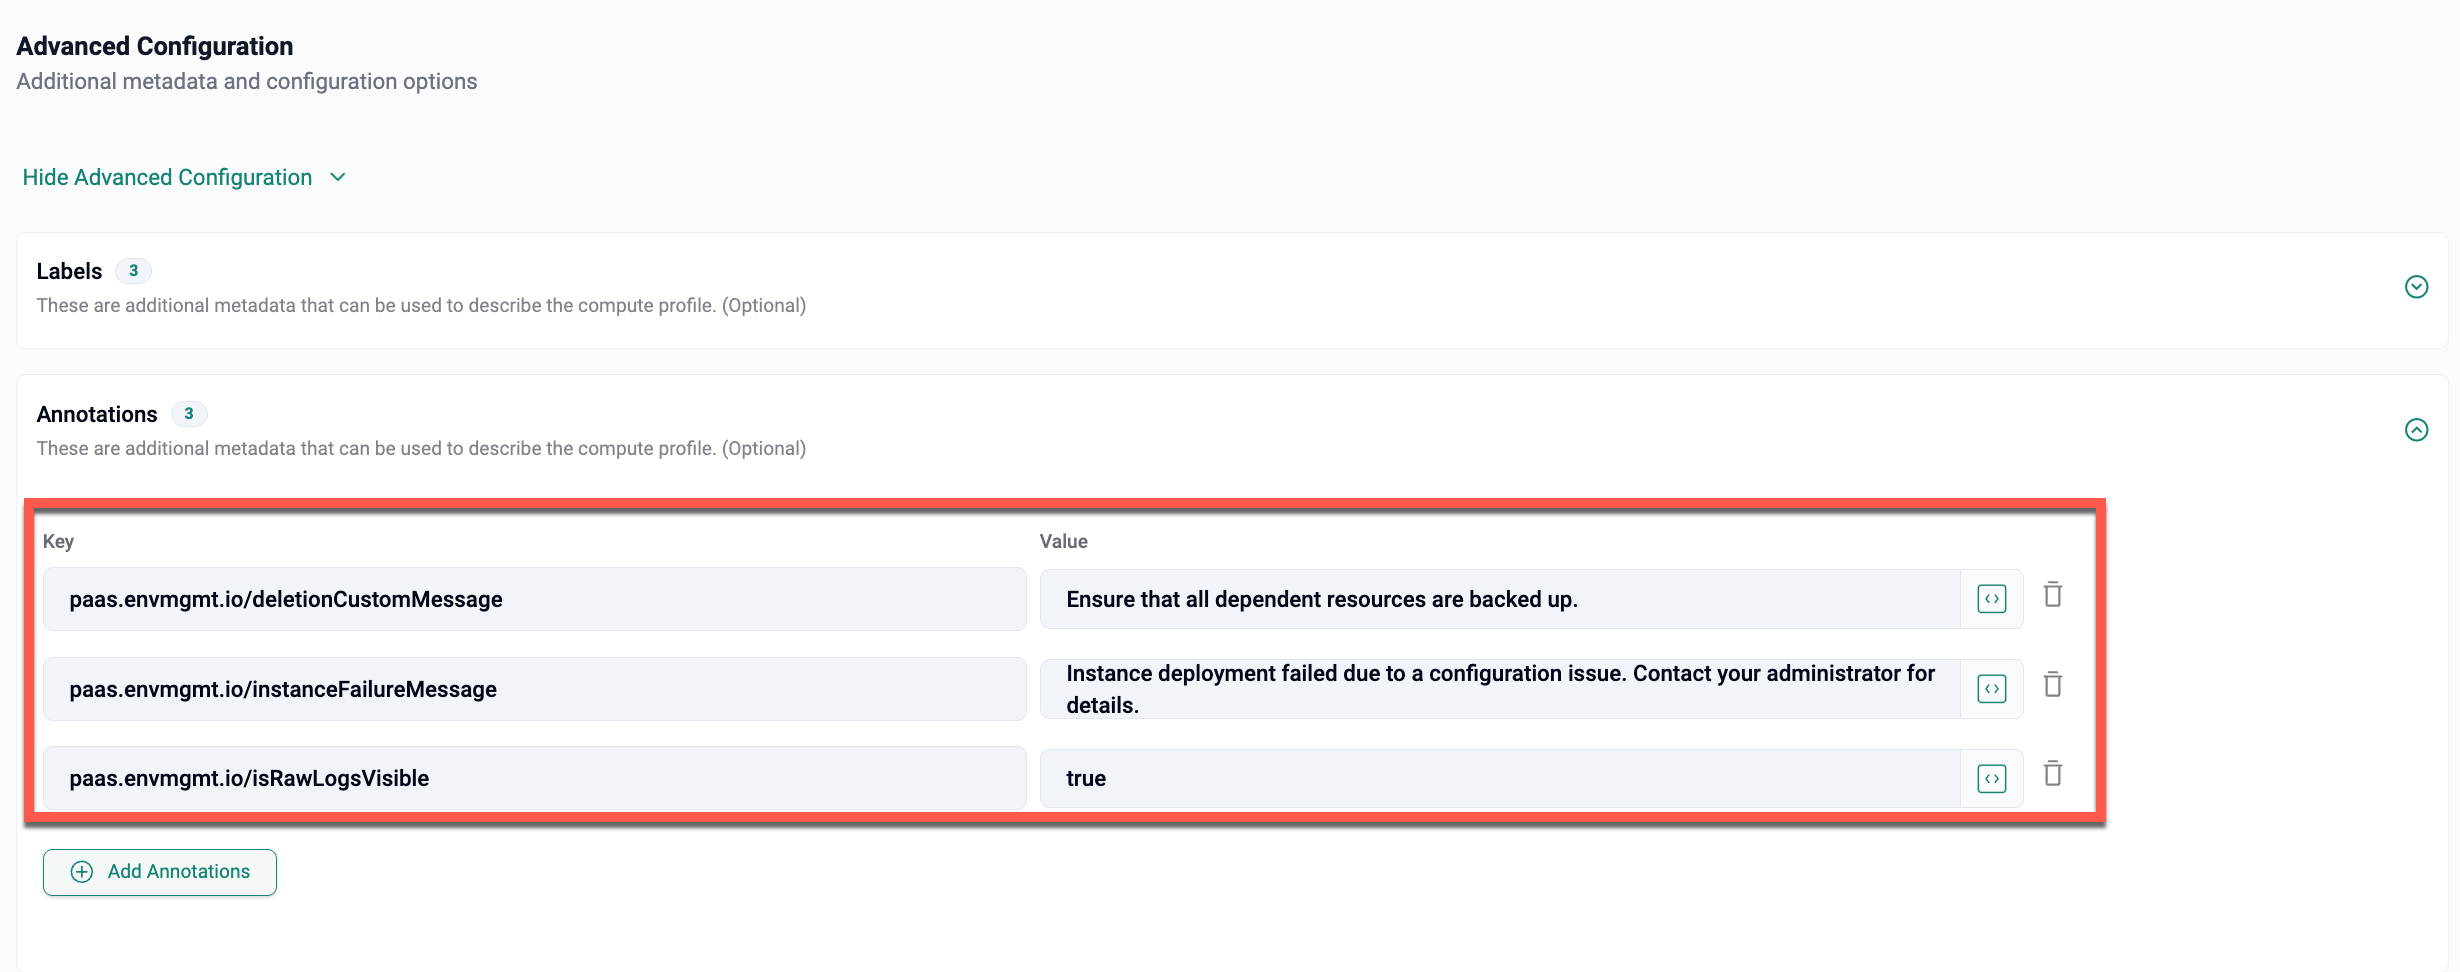Image resolution: width=2460 pixels, height=972 pixels.
Task: Edit the 'Instance deployment failed' value field
Action: point(1500,689)
